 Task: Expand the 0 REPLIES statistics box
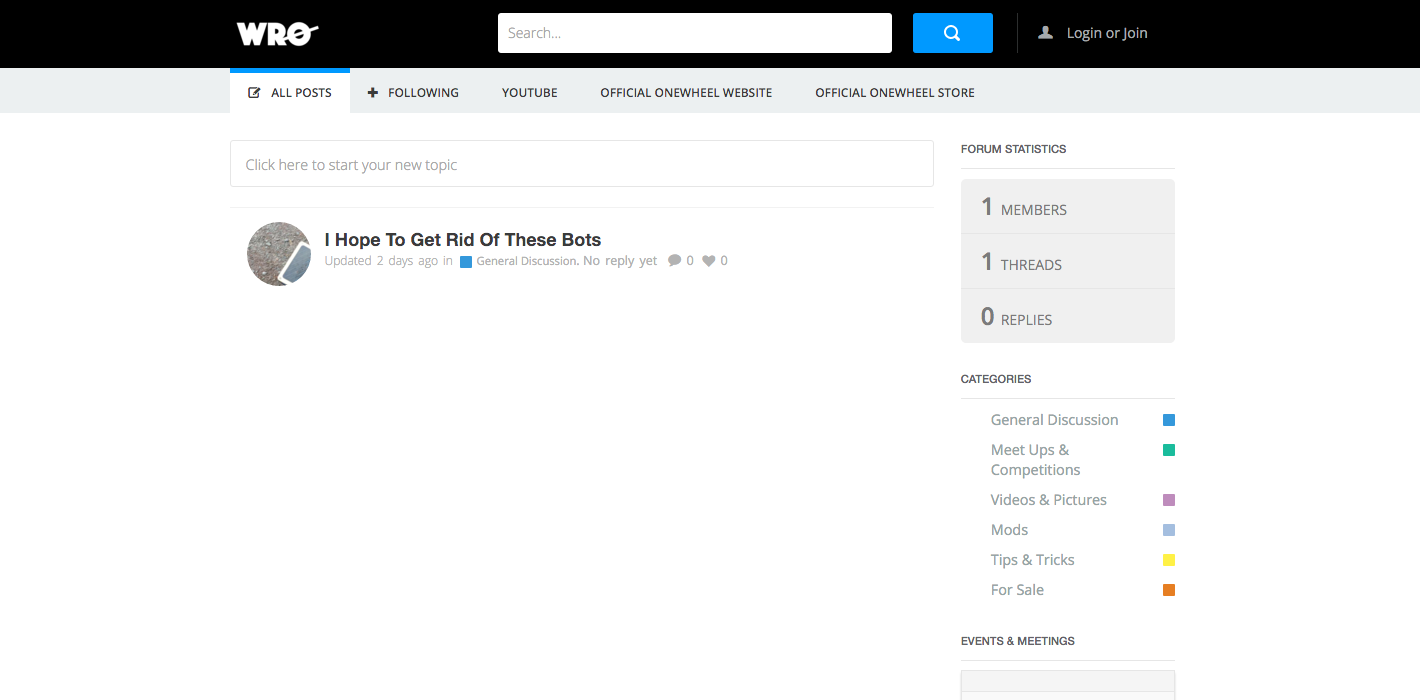[1067, 316]
